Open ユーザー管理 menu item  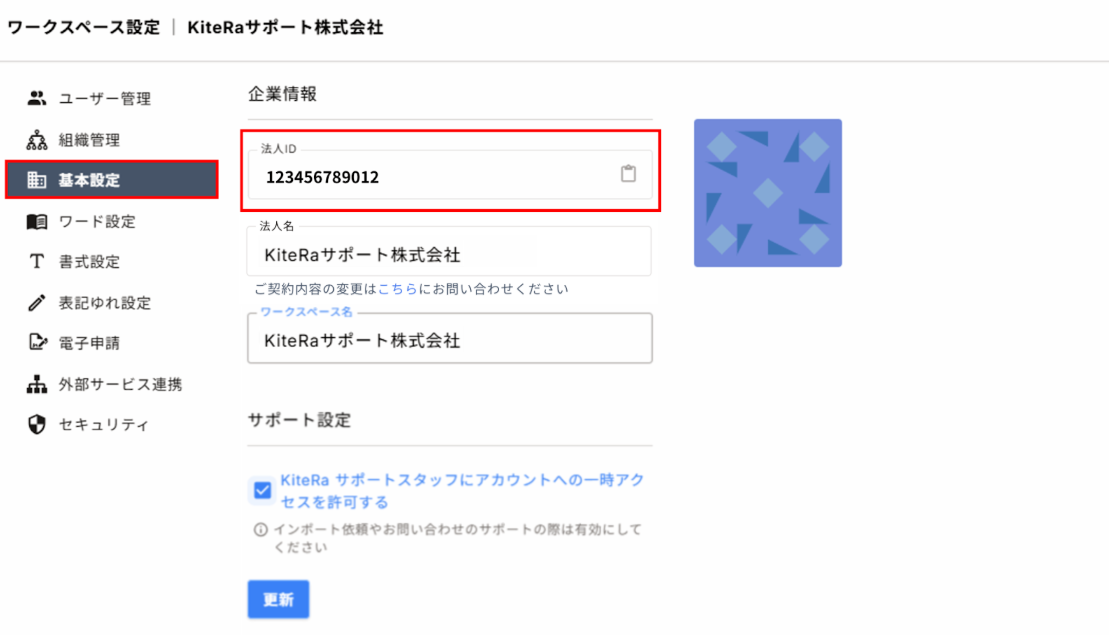point(104,98)
